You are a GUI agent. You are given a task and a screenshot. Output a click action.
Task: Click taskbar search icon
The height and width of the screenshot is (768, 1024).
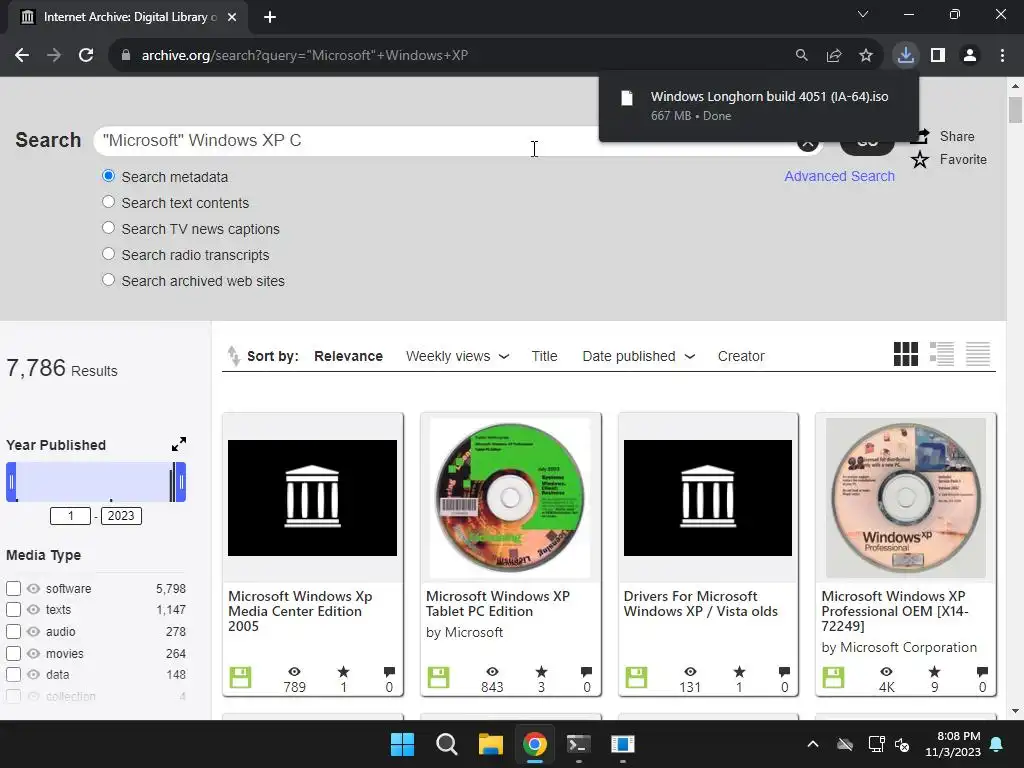[x=447, y=744]
